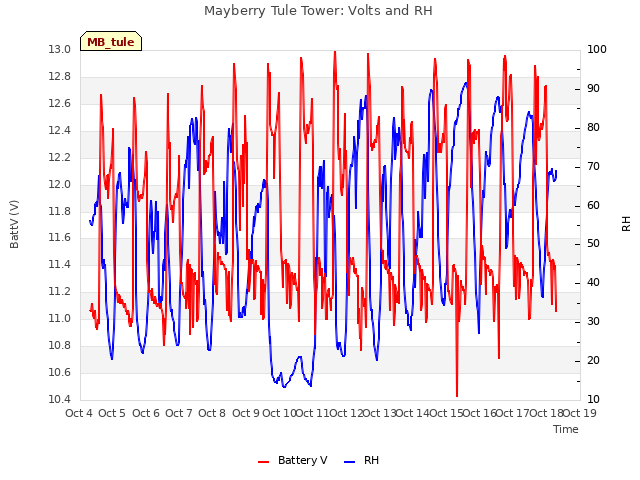This screenshot has width=640, height=480.
Task: Toggle the RH legend entry
Action: pos(362,460)
